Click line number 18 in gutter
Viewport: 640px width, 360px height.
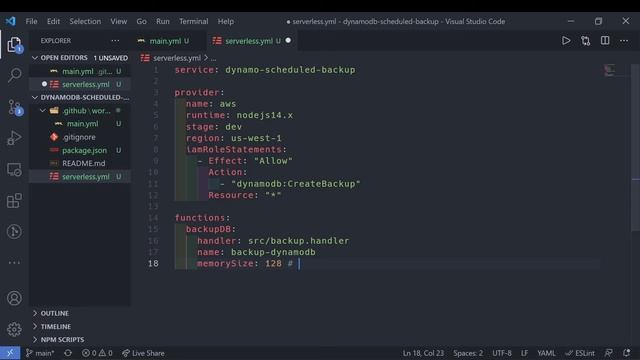pyautogui.click(x=153, y=263)
